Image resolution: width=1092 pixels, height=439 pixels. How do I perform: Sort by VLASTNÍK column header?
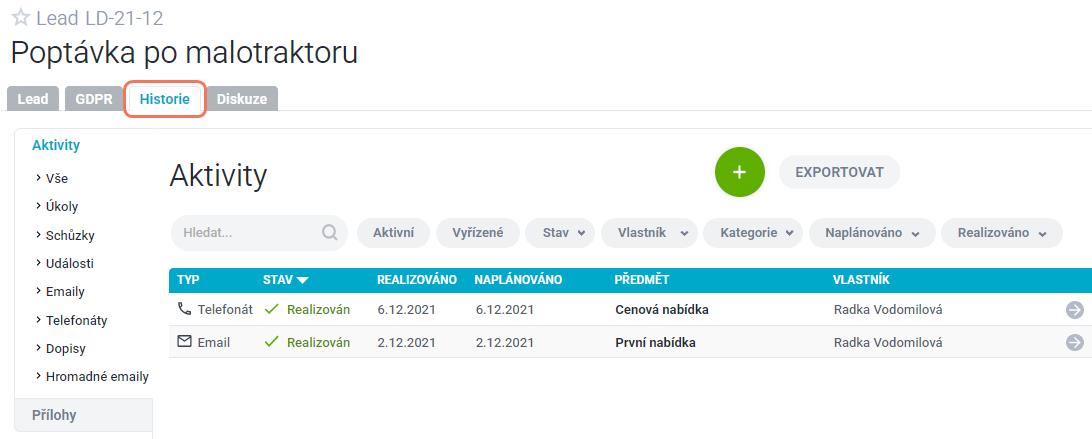(x=861, y=279)
